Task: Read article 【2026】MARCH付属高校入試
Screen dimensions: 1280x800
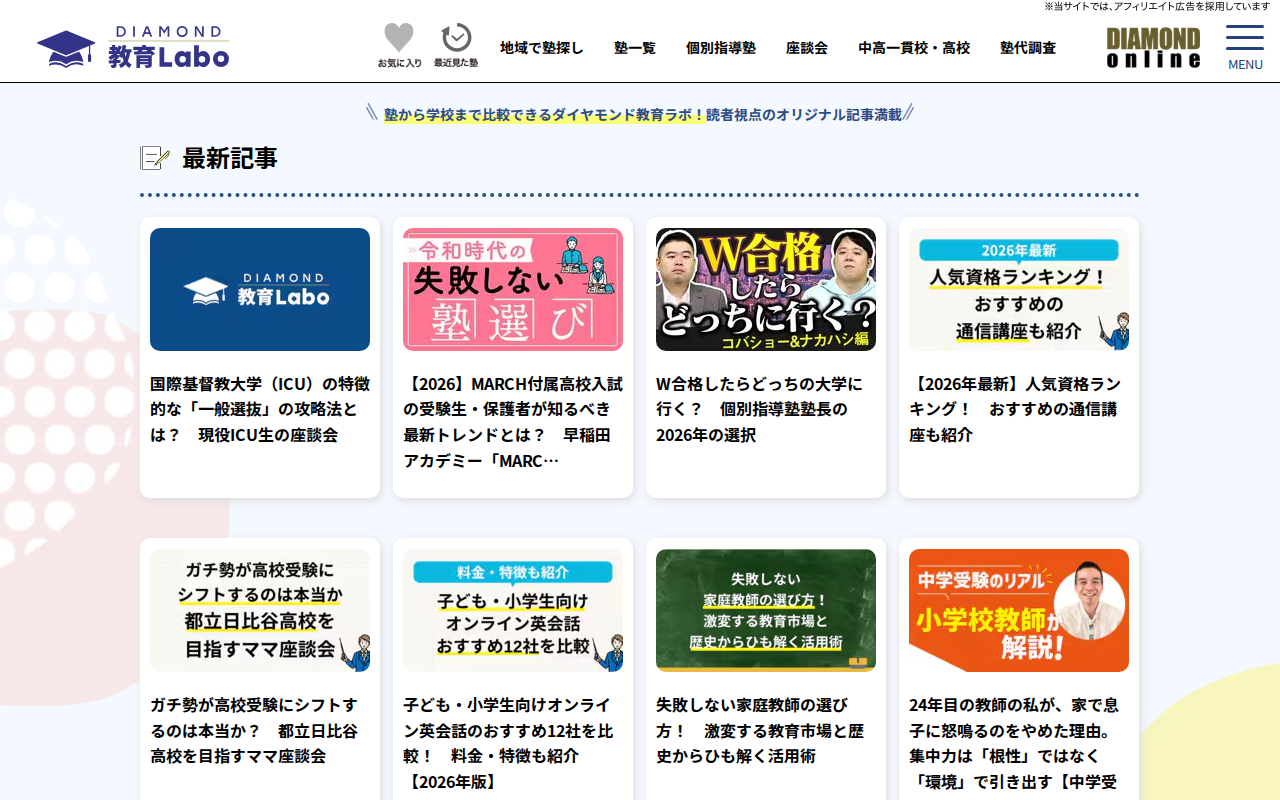Action: (x=513, y=422)
